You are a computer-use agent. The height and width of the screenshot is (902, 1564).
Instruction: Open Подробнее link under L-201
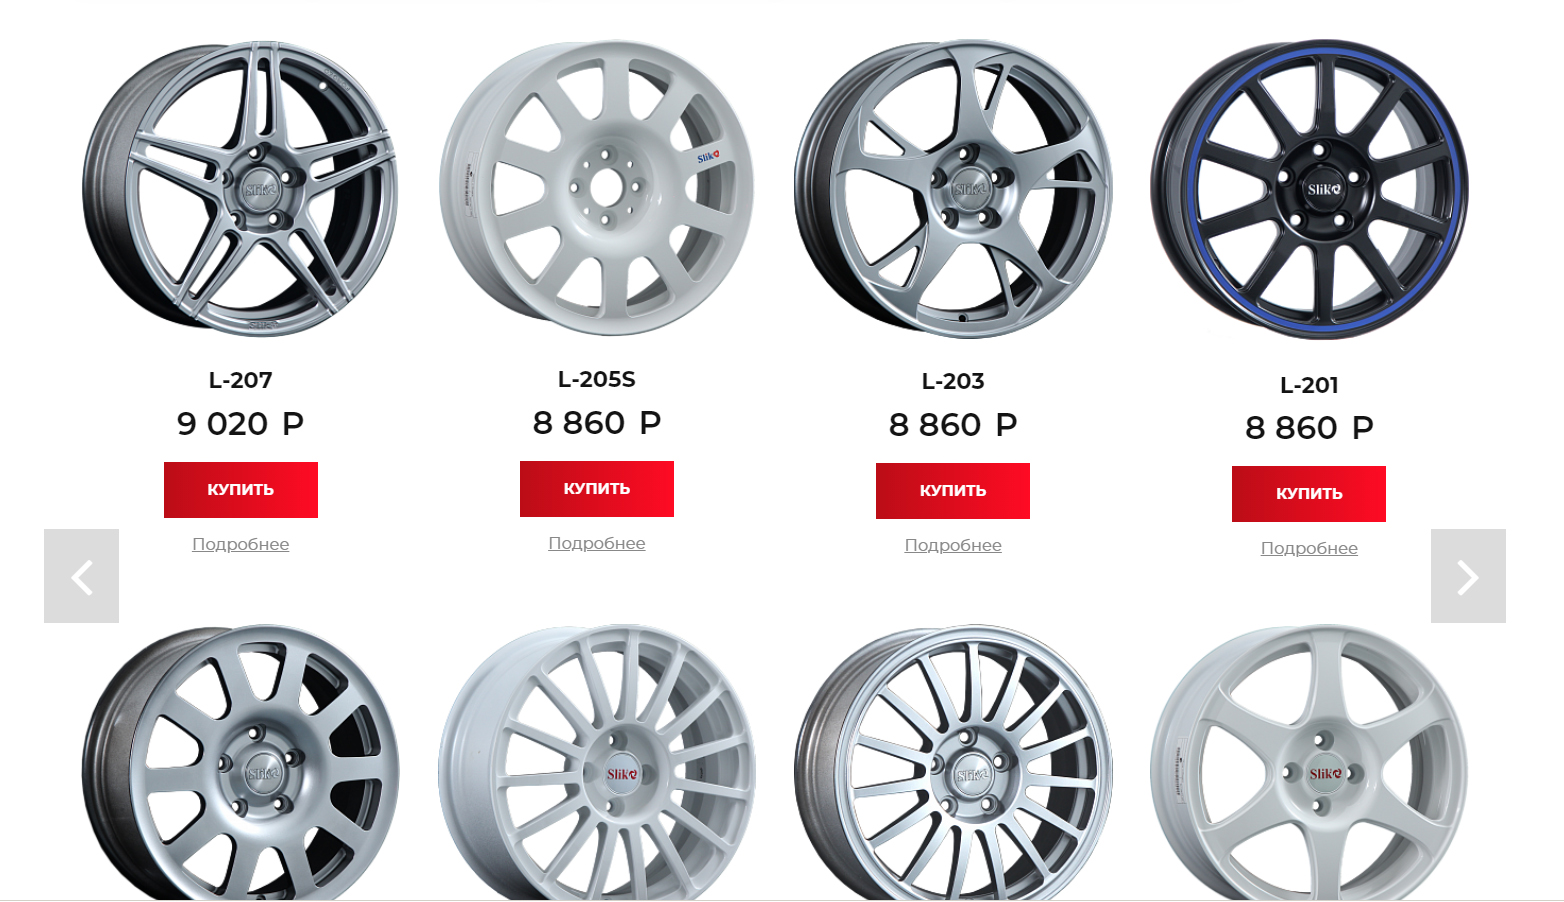click(x=1309, y=548)
